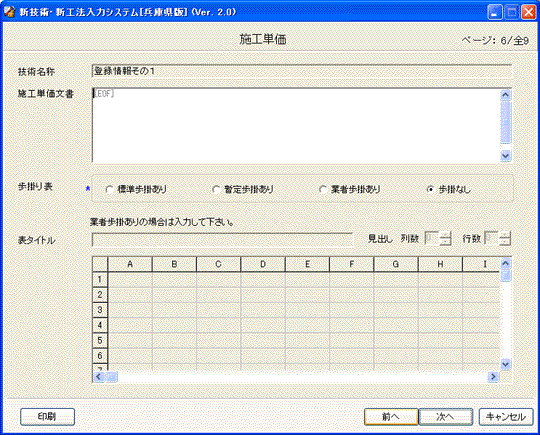Close the window with the red X
This screenshot has height=435, width=540.
tap(528, 13)
